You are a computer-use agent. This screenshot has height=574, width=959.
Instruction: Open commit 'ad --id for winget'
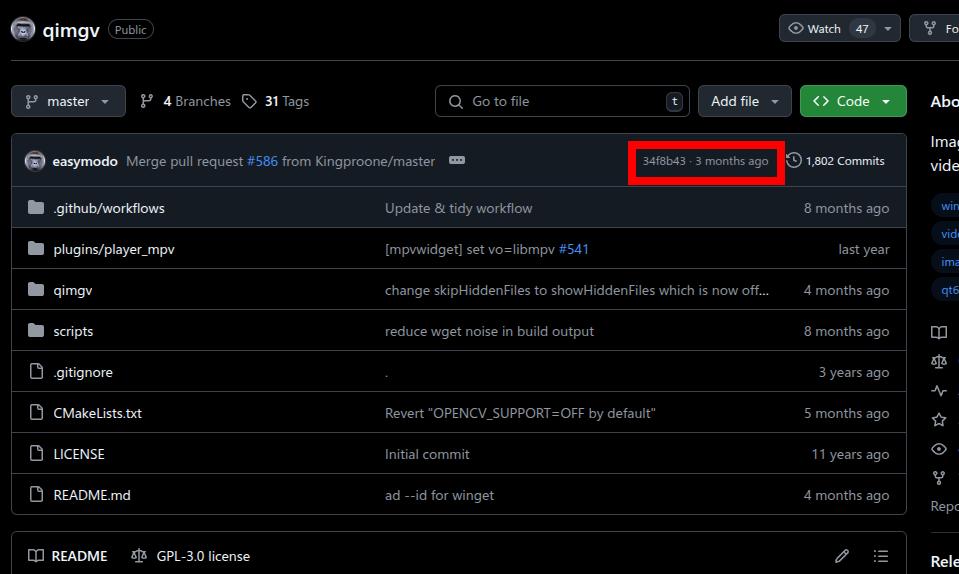pyautogui.click(x=439, y=495)
